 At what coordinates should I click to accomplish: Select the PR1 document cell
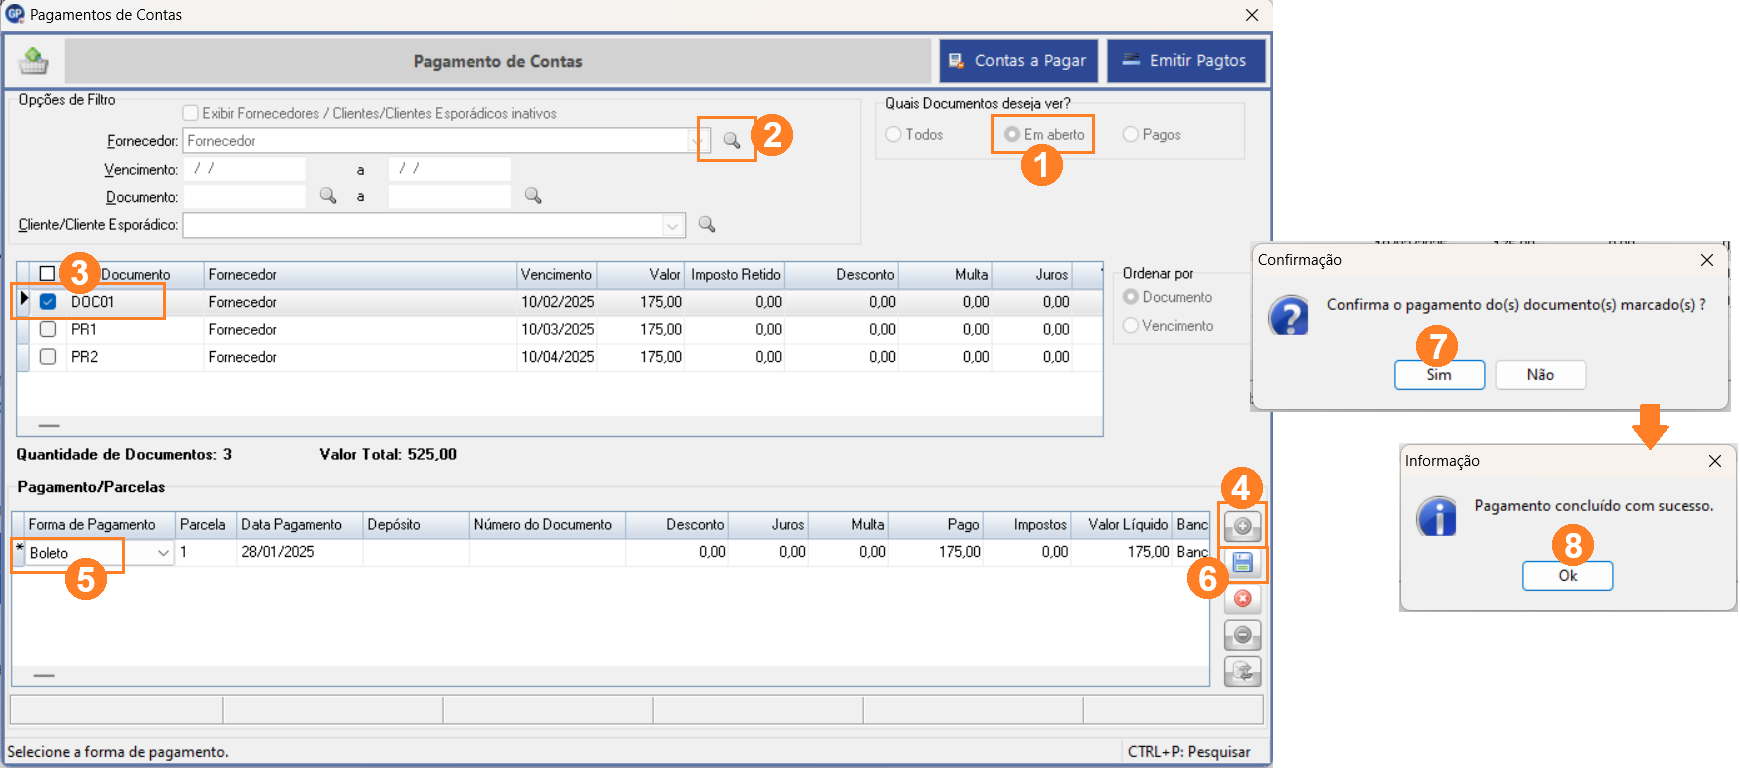[135, 329]
